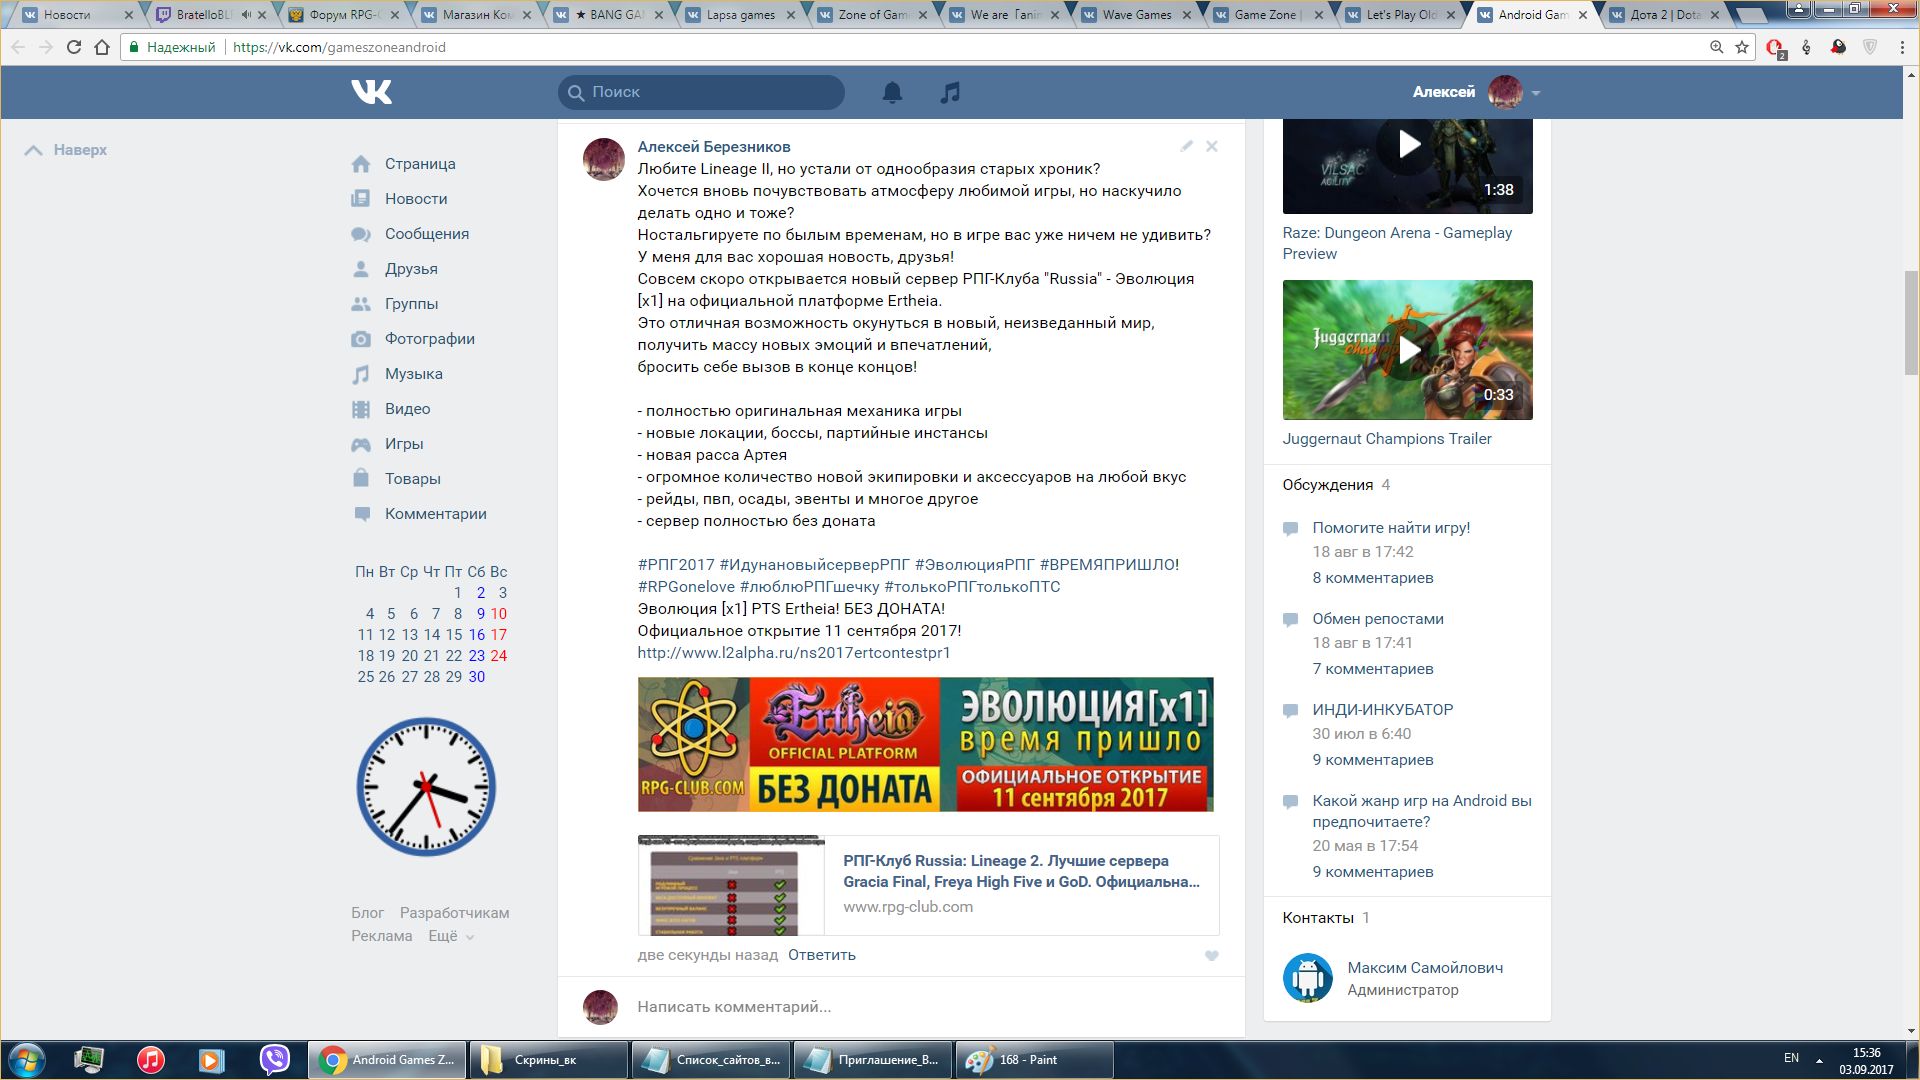Open the Juggernaut Champions Trailer title link

pyautogui.click(x=1387, y=439)
